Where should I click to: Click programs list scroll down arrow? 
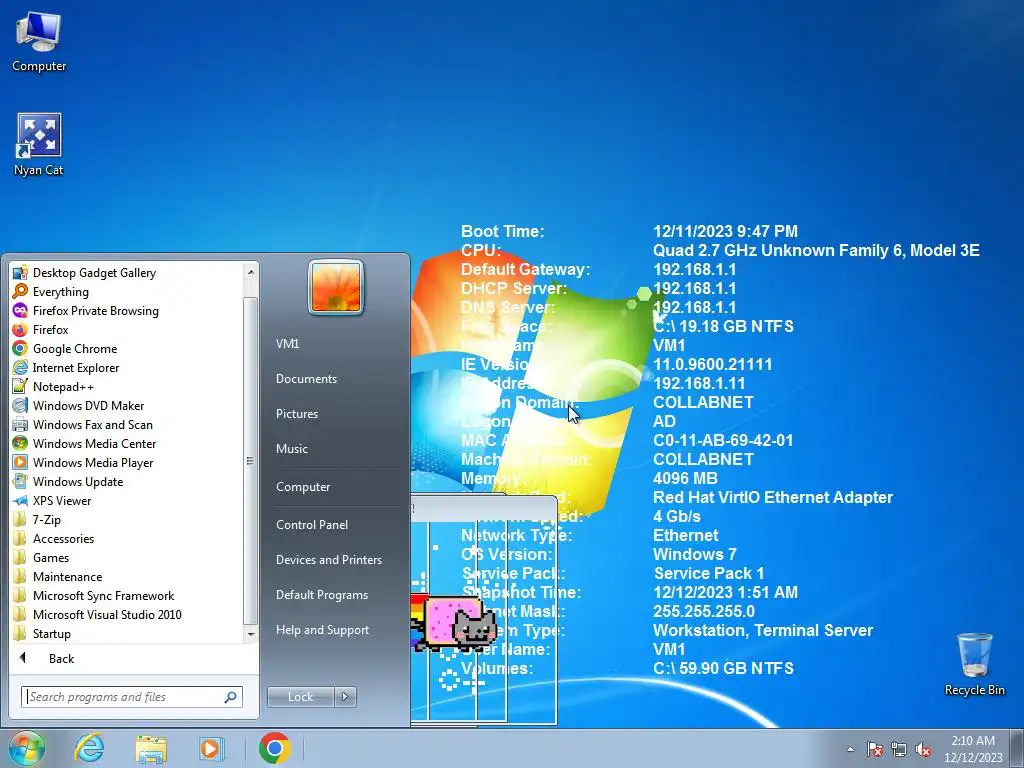(x=251, y=634)
